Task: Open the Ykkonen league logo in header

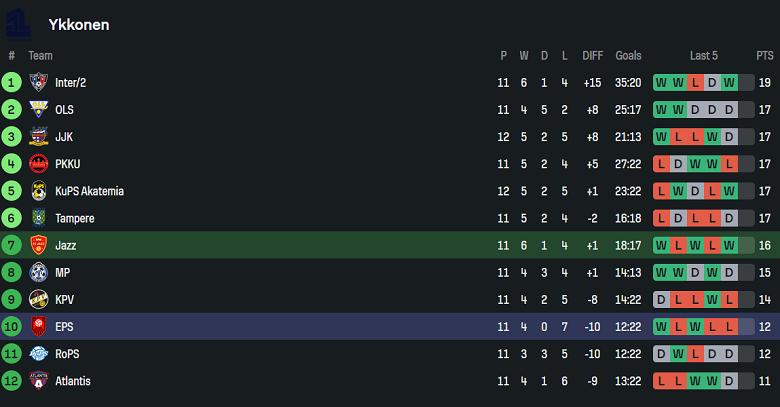Action: click(19, 24)
